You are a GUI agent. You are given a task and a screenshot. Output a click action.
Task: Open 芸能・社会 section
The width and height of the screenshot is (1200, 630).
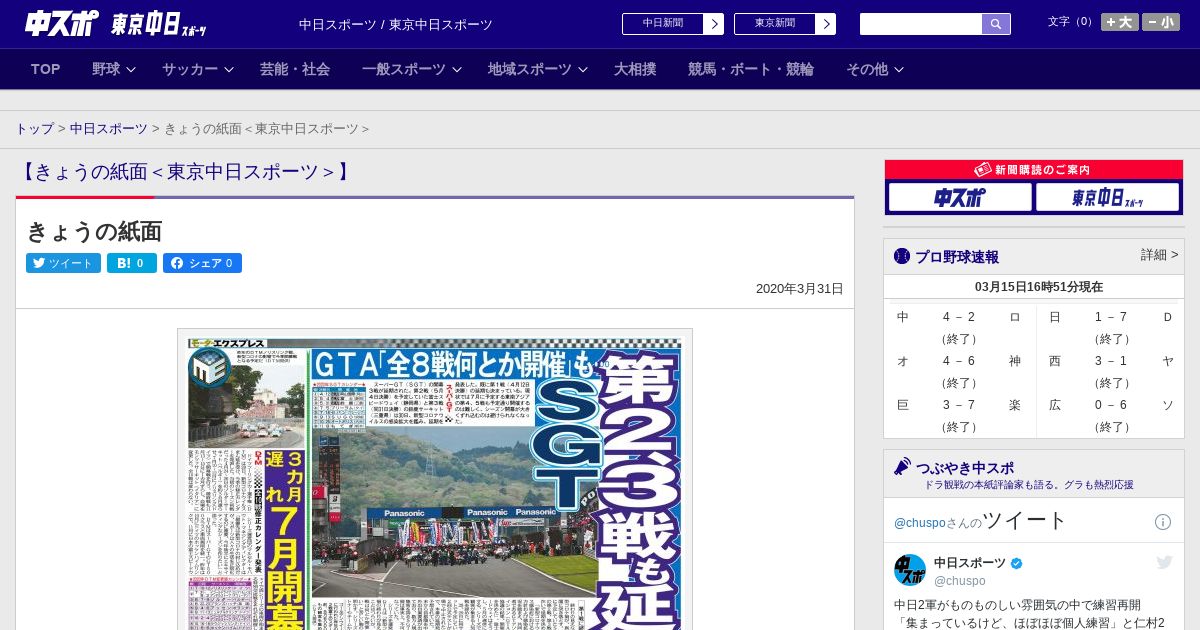295,69
